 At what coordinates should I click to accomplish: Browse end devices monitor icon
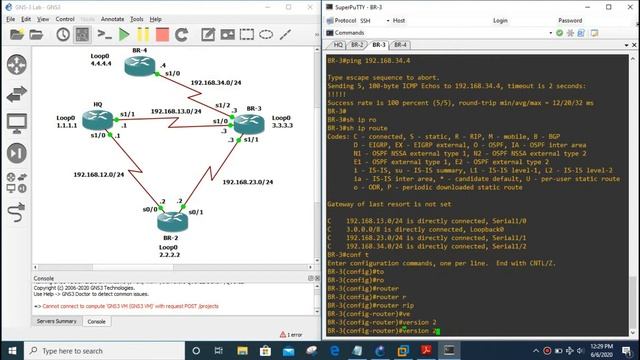(x=17, y=124)
